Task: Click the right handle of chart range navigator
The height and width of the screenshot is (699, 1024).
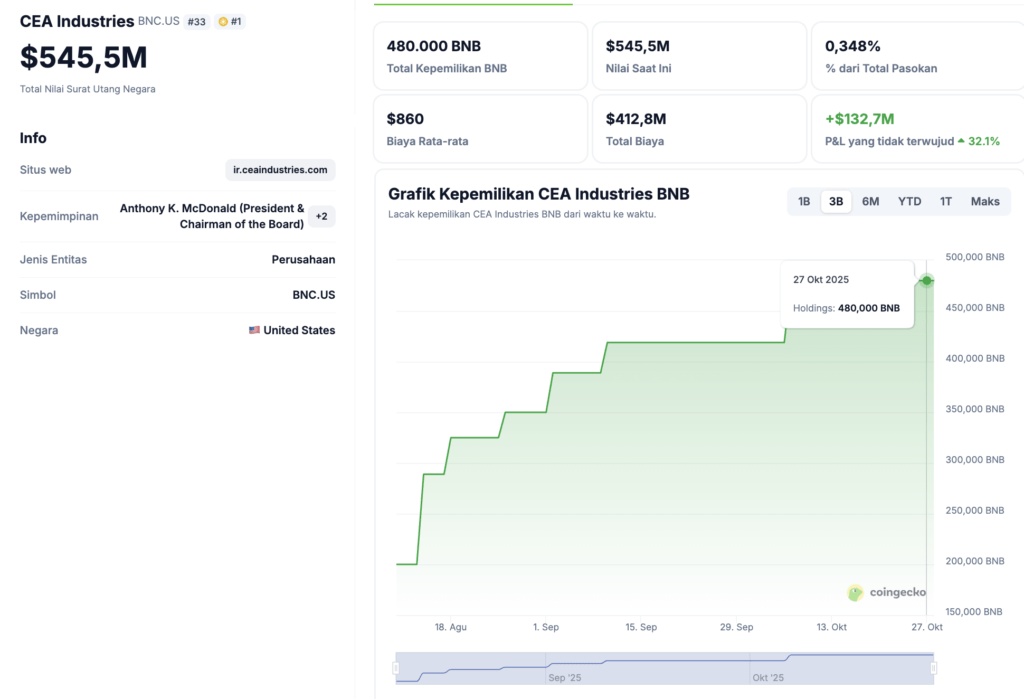Action: point(933,668)
